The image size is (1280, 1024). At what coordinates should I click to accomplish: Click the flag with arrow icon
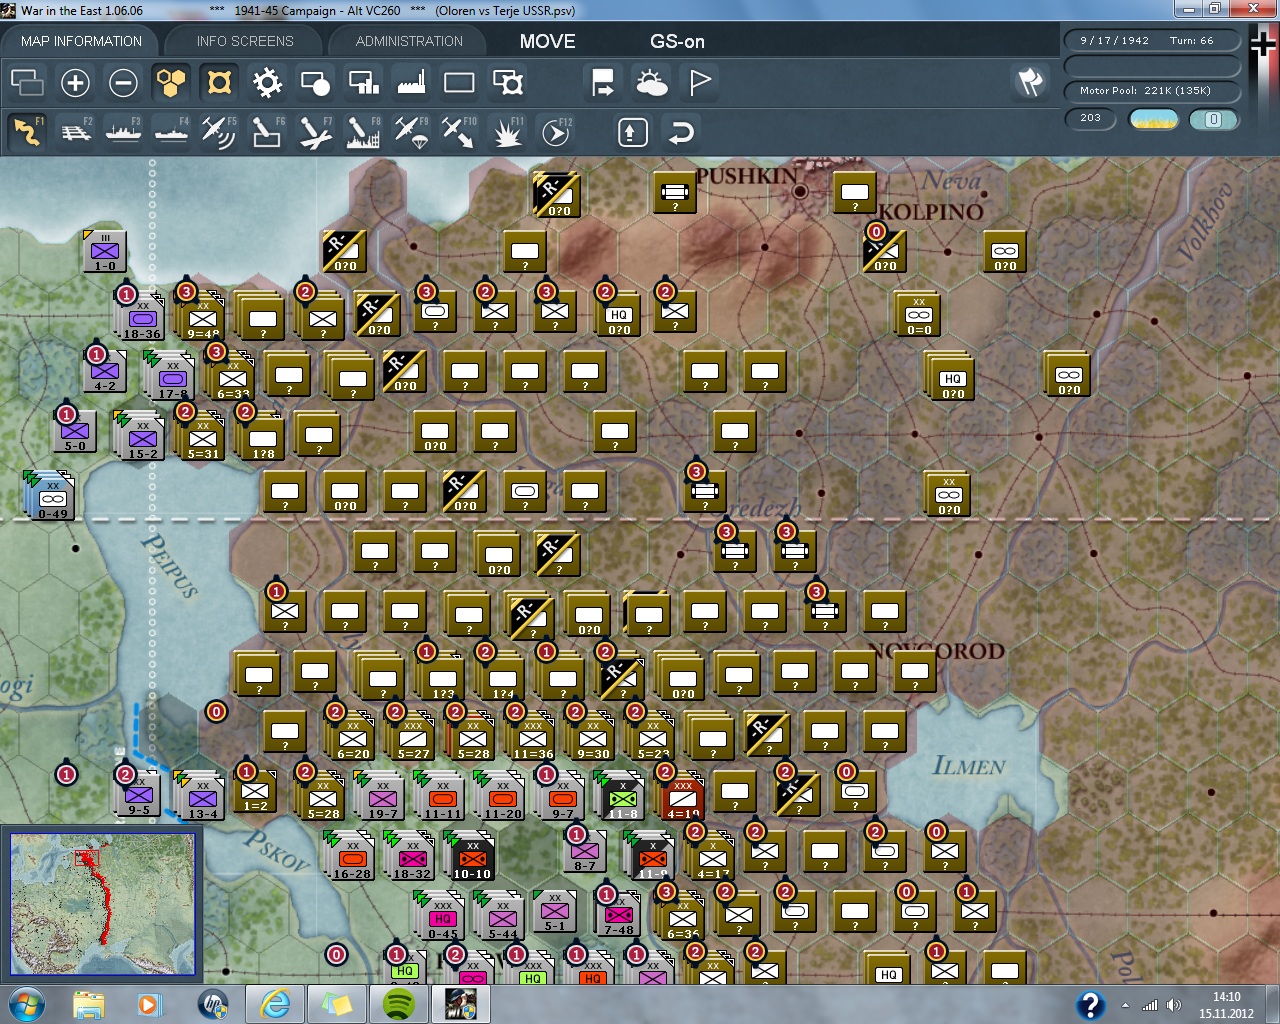(x=603, y=83)
